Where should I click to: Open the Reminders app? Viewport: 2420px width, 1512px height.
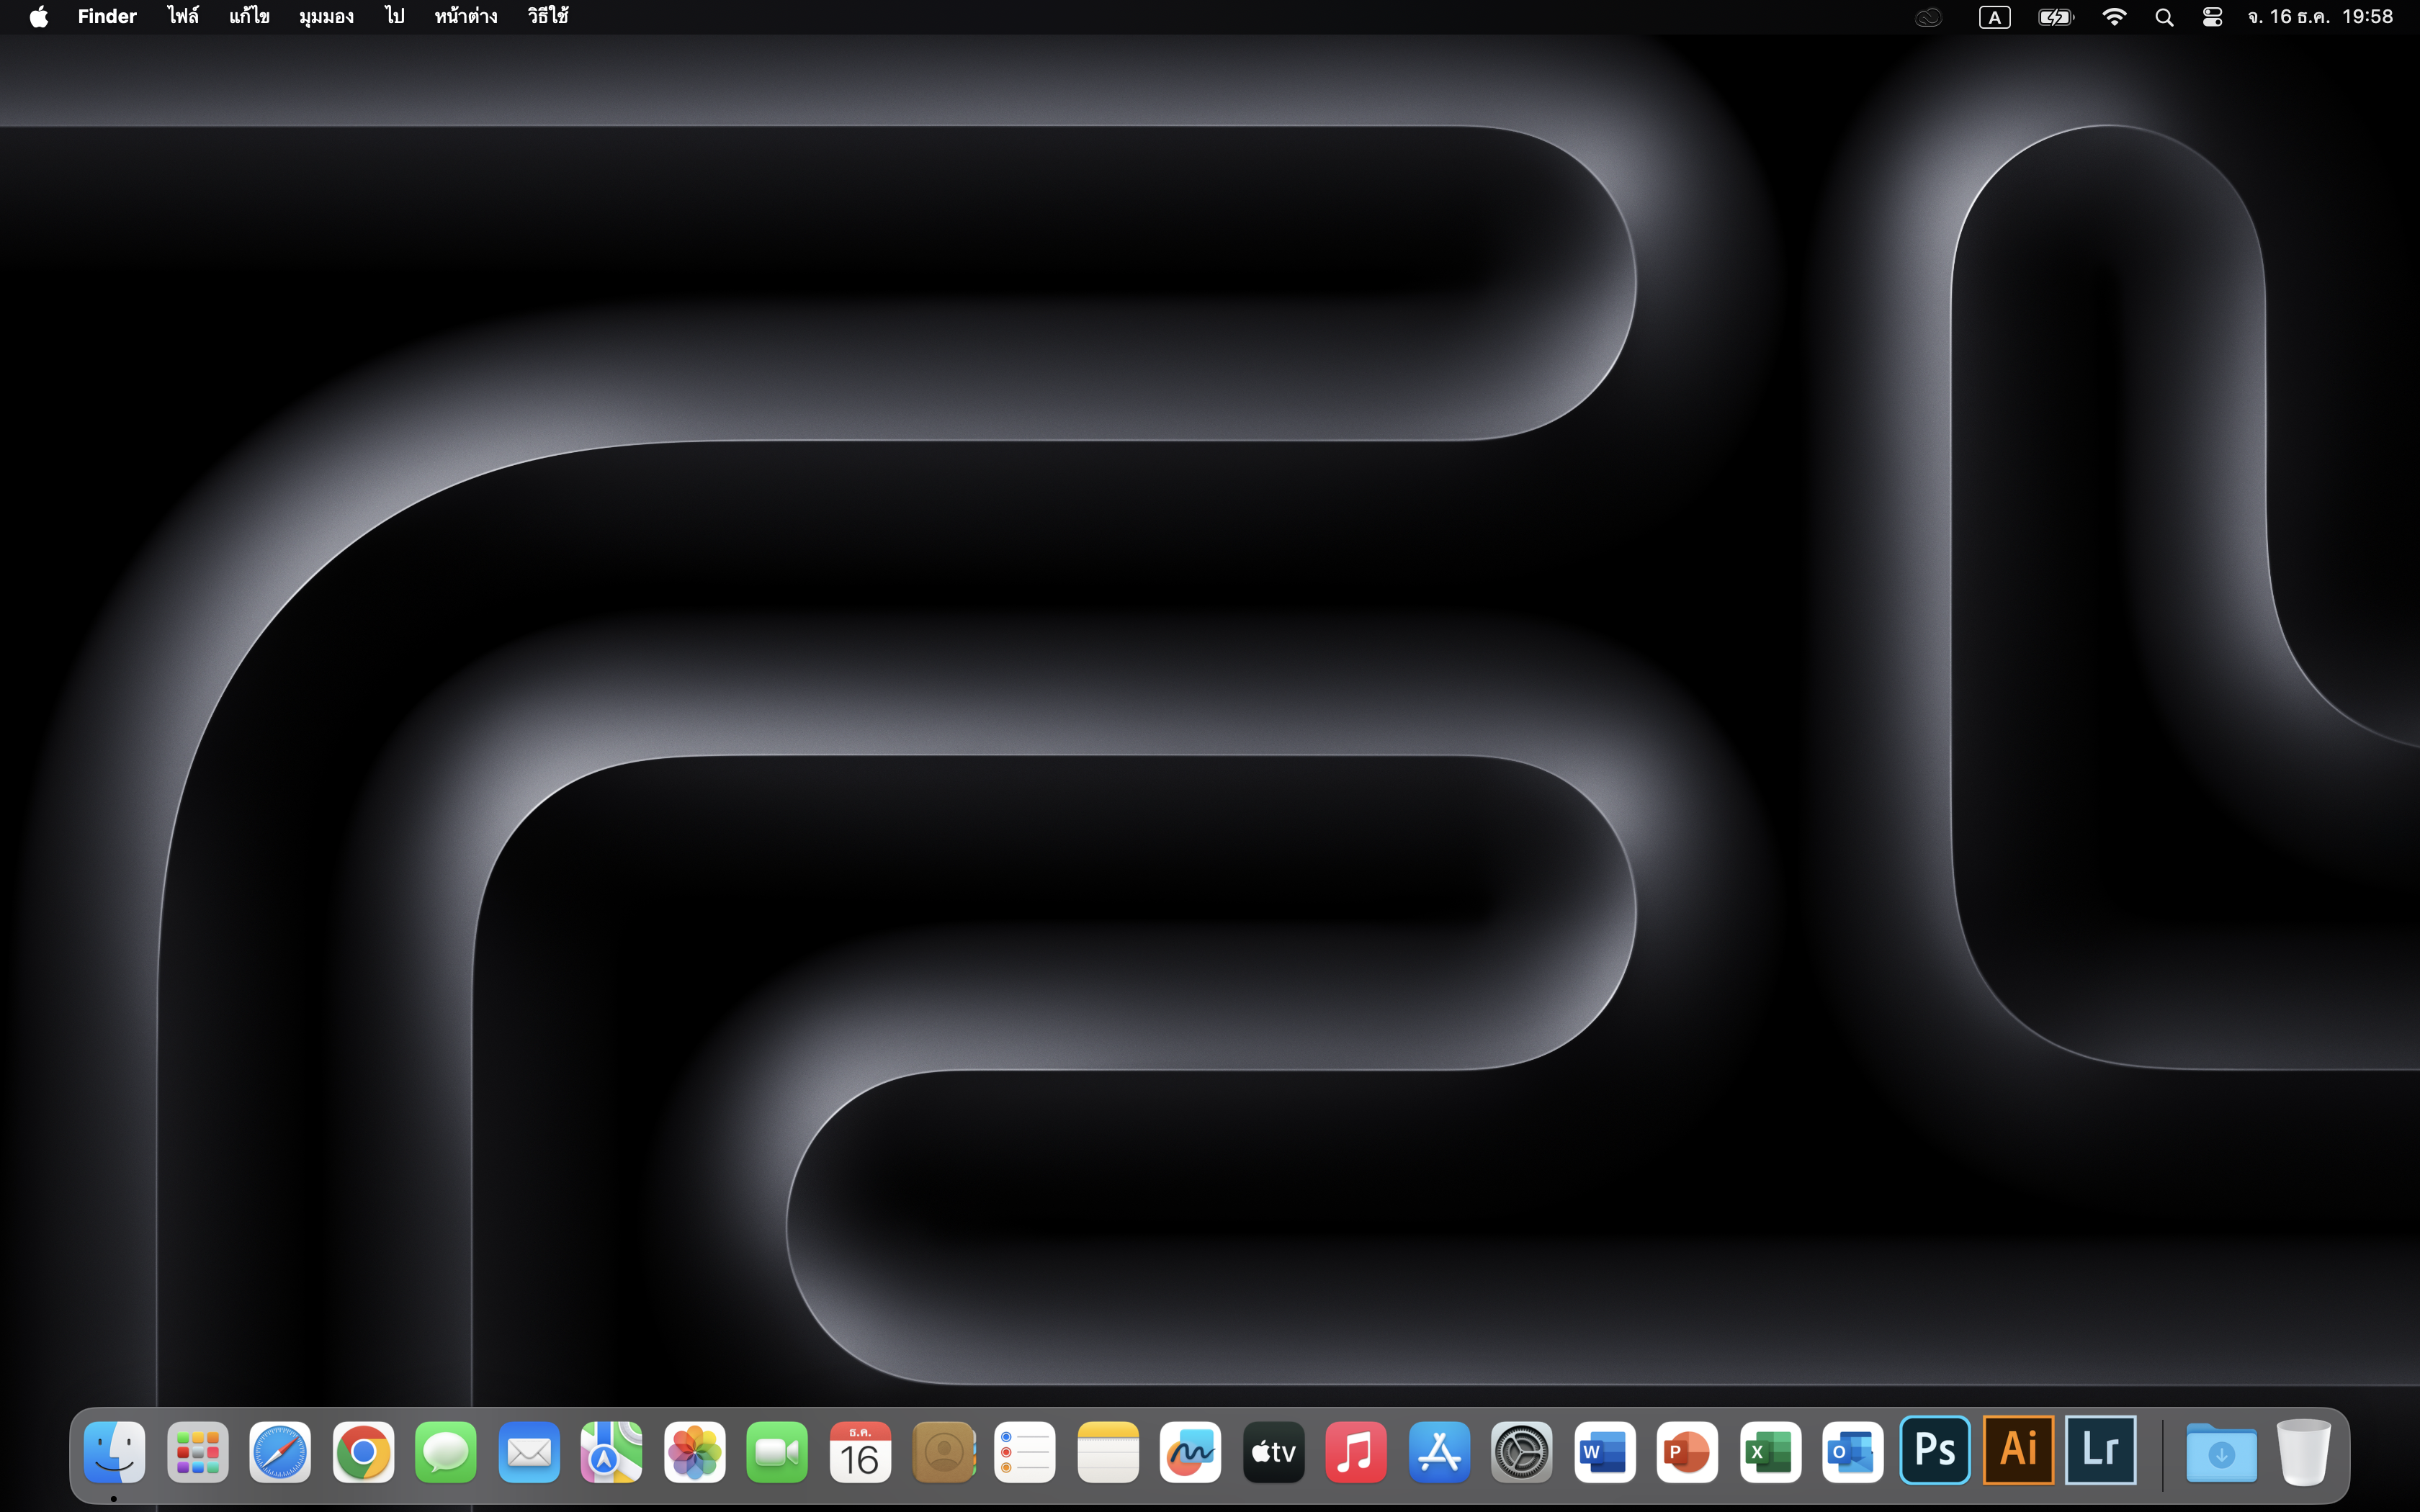[x=1025, y=1451]
